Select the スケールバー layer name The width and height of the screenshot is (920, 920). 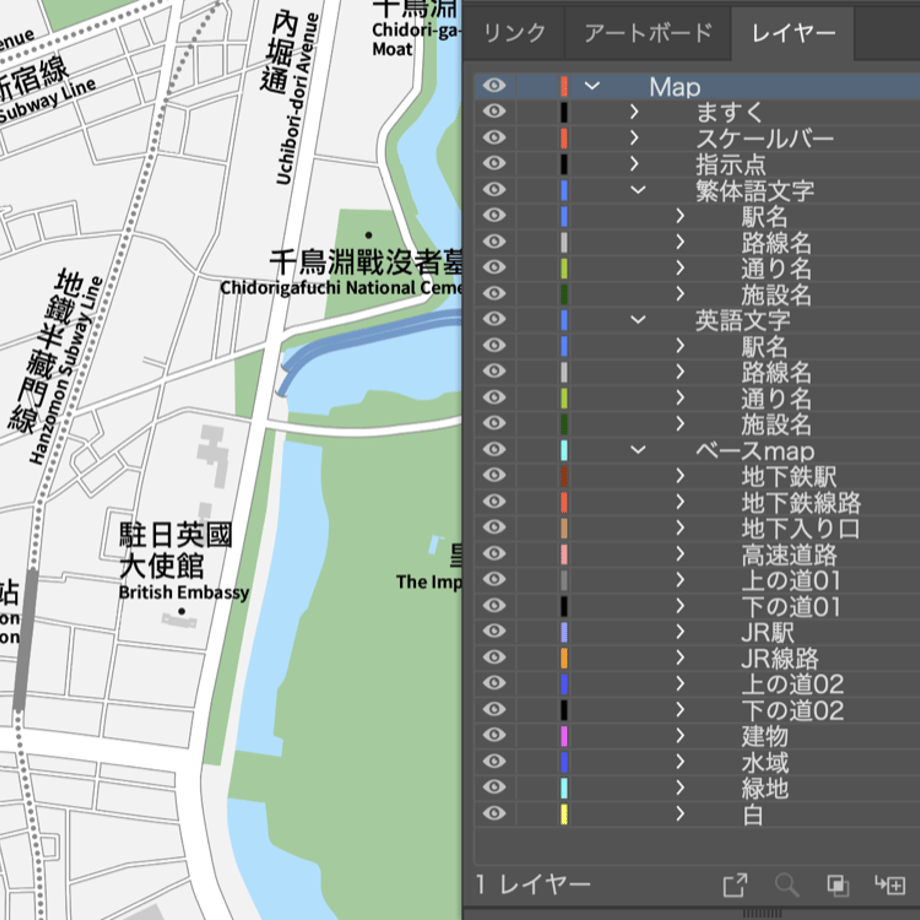coord(765,138)
